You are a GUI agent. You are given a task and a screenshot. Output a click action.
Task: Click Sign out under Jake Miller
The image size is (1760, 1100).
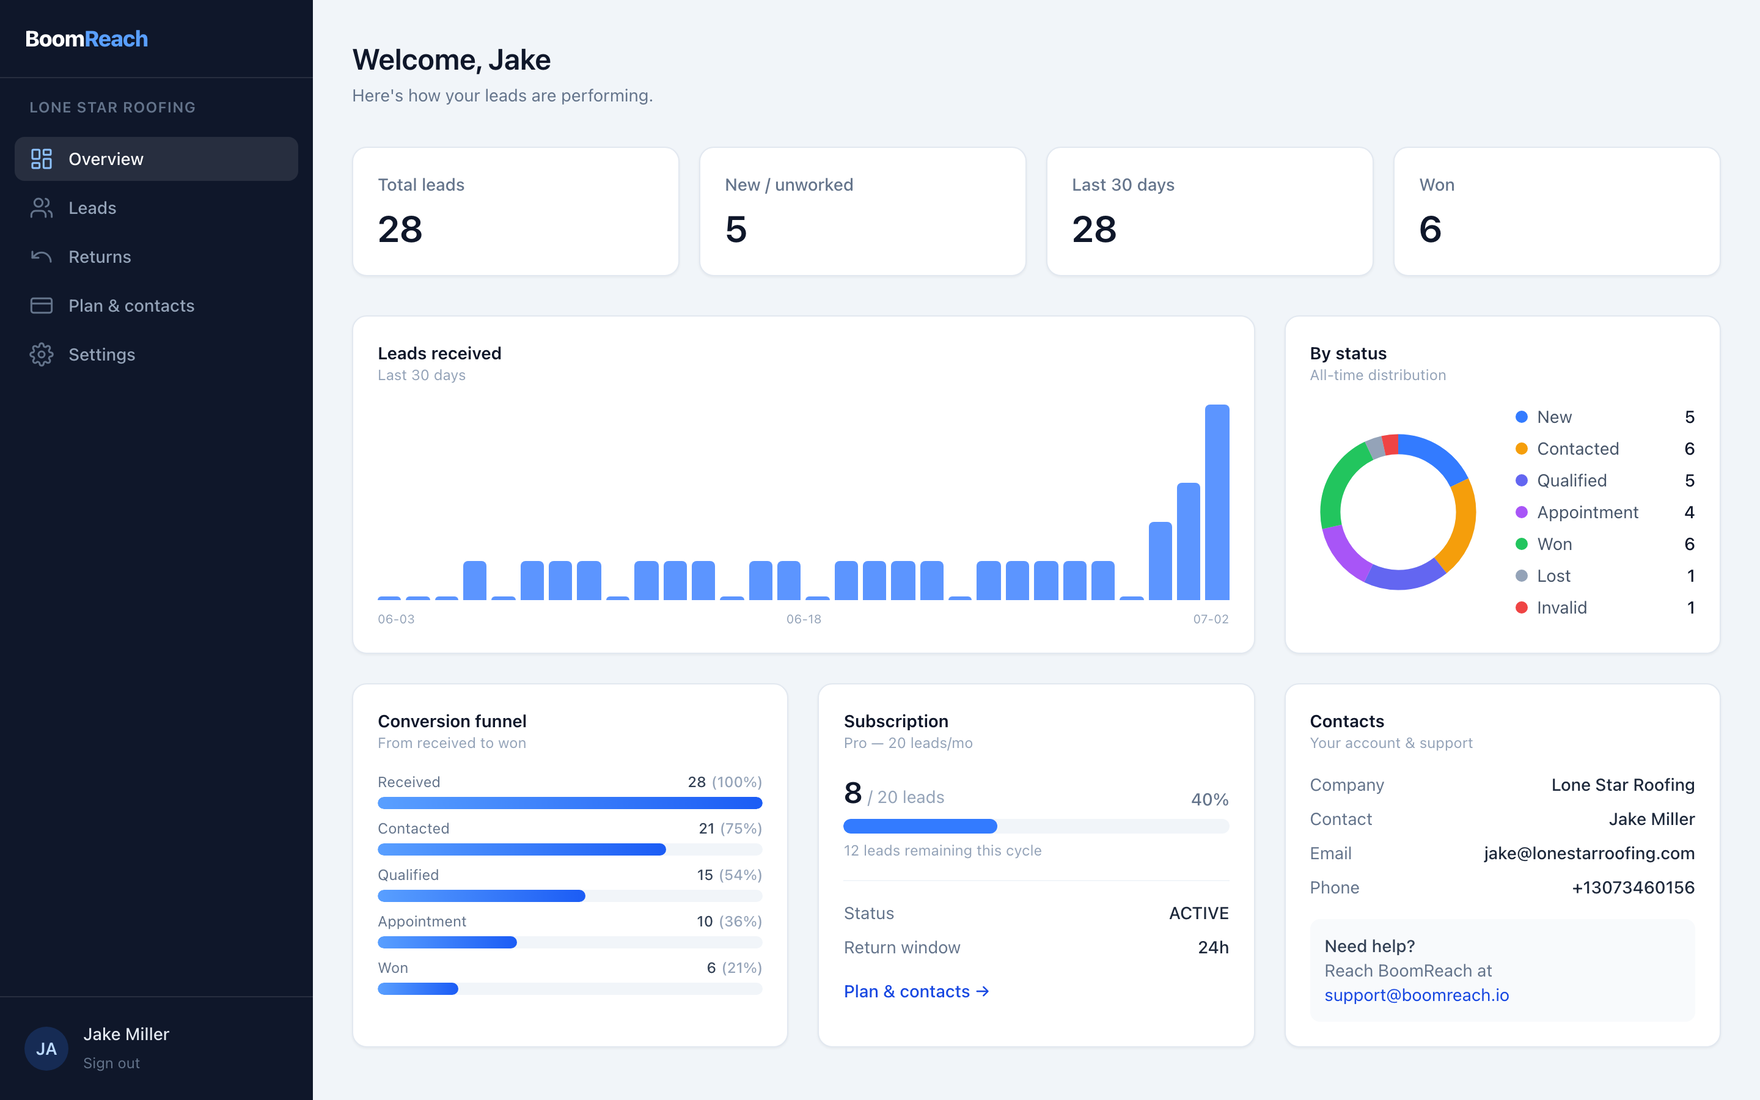click(111, 1063)
